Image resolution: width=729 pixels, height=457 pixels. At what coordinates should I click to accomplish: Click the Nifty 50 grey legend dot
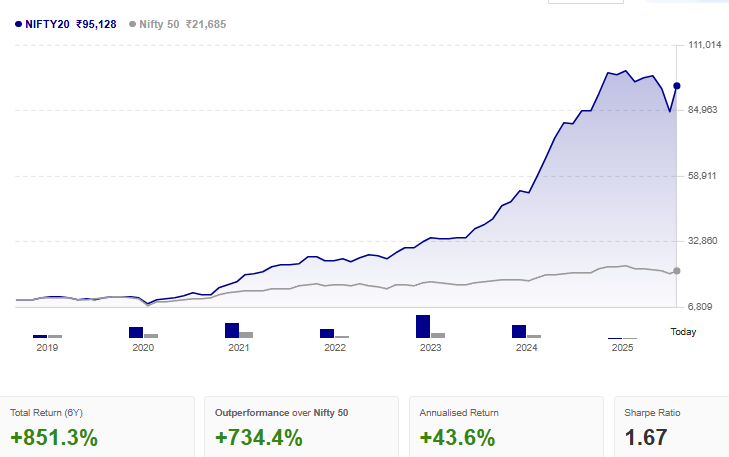click(133, 24)
